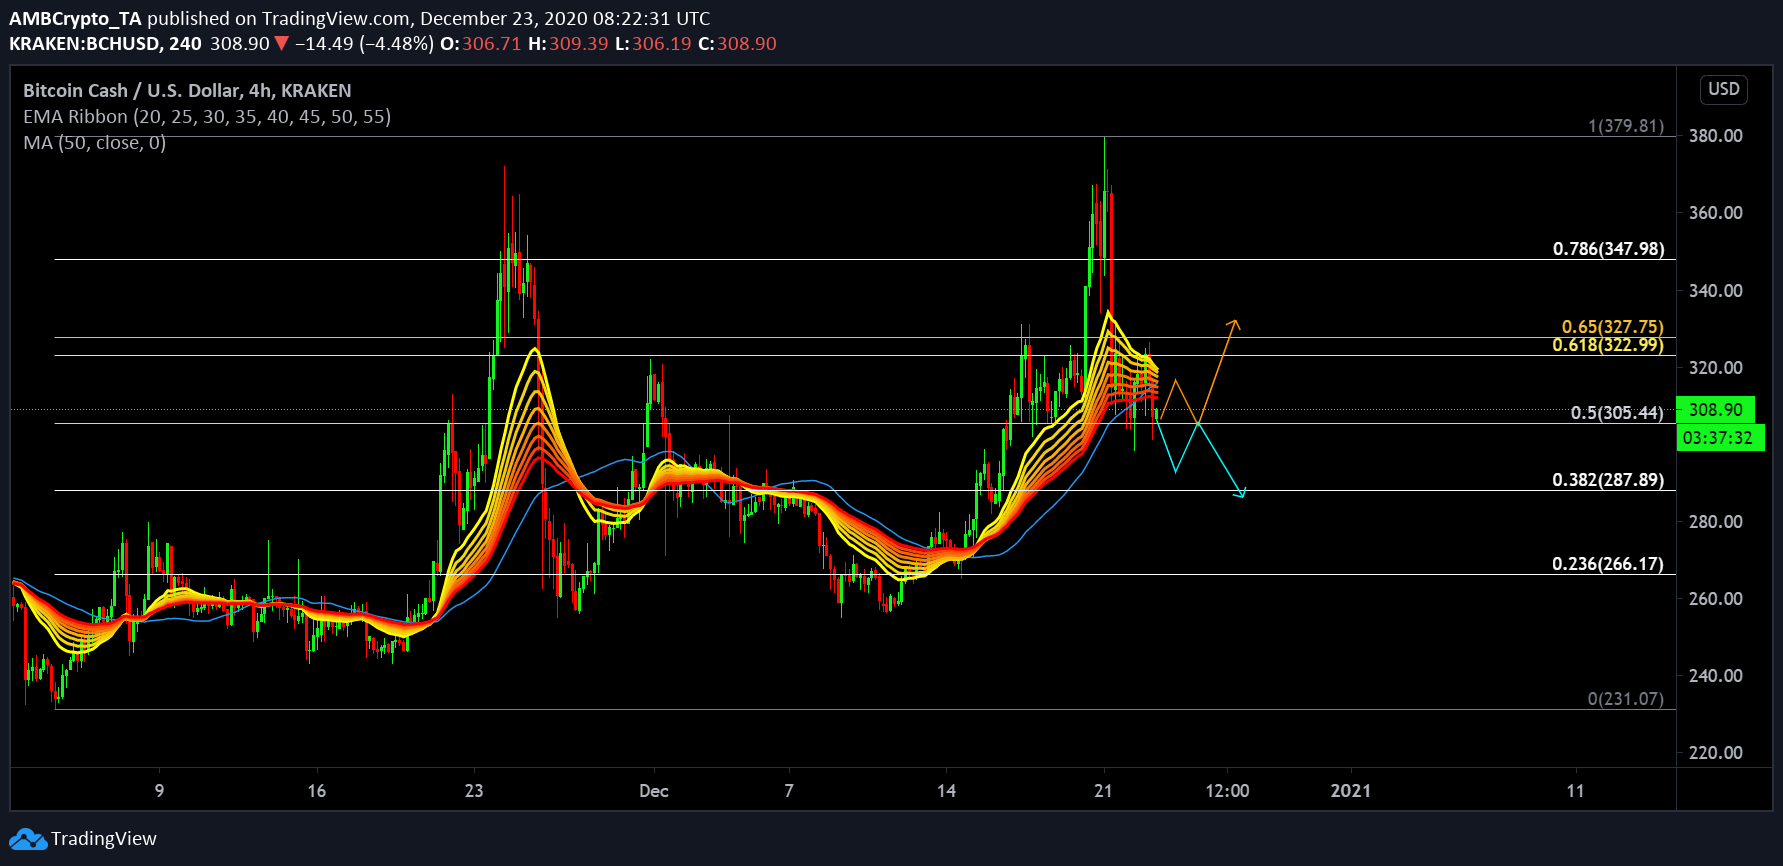The width and height of the screenshot is (1783, 866).
Task: Click the 340.00 price axis value
Action: click(x=1716, y=291)
